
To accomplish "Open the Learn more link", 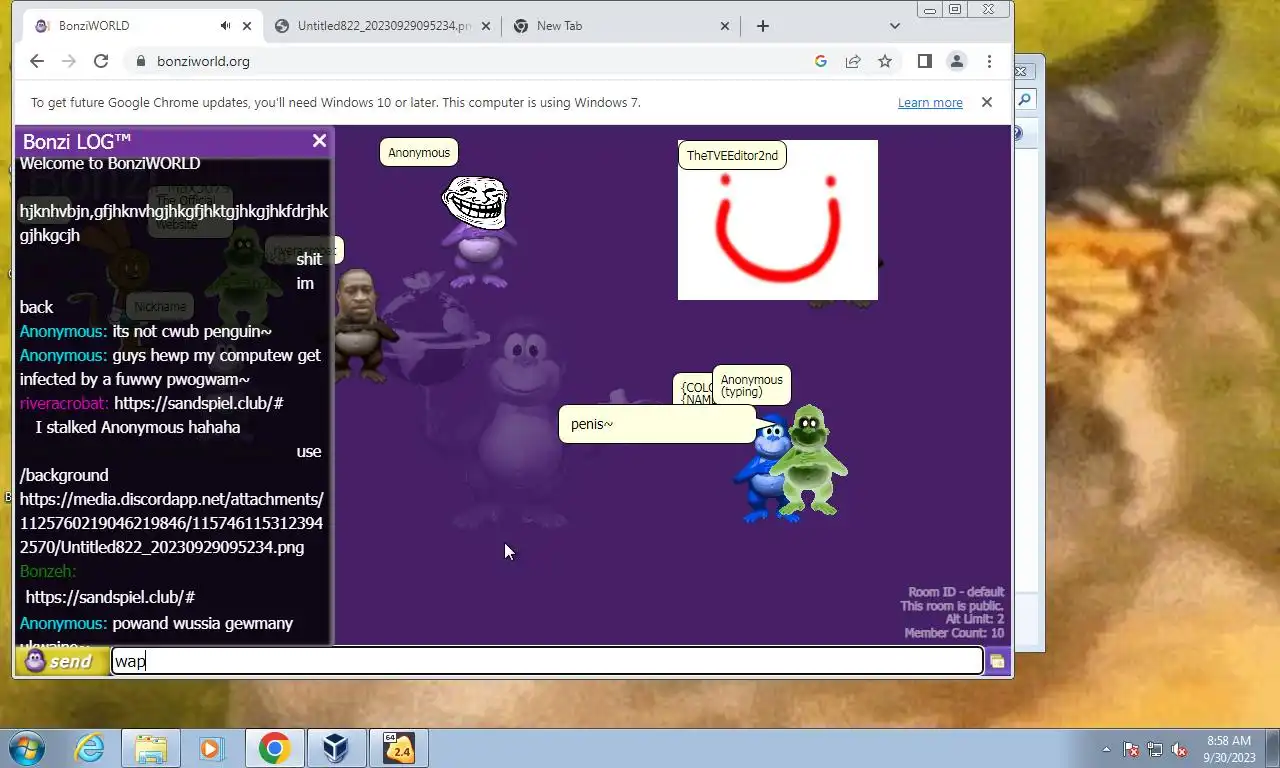I will click(x=930, y=103).
